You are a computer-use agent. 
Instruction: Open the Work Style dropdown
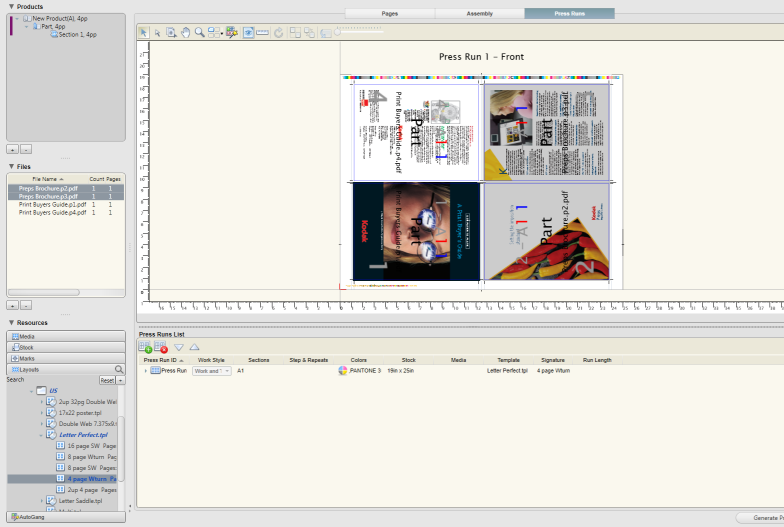[x=212, y=371]
